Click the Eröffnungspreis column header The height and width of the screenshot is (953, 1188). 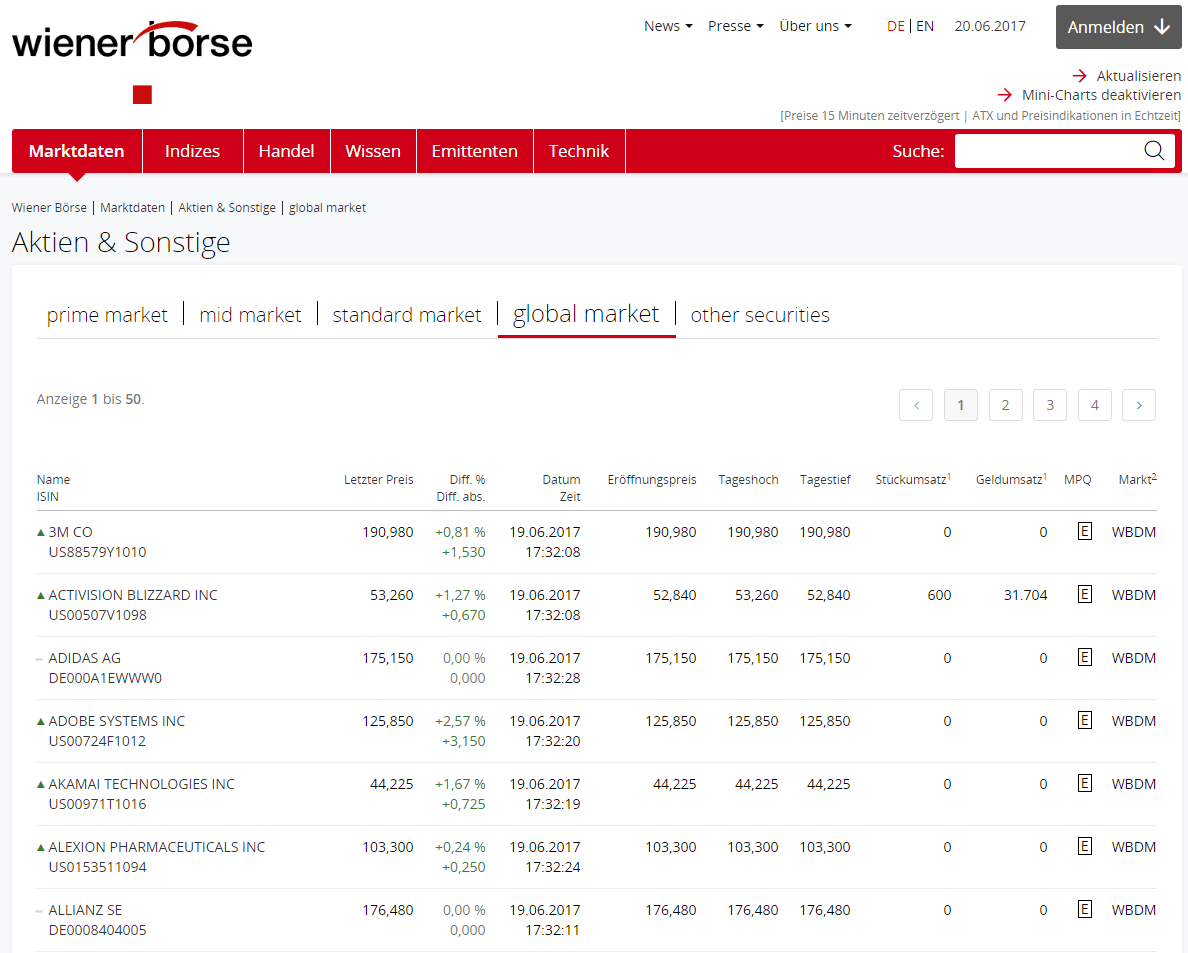point(652,480)
